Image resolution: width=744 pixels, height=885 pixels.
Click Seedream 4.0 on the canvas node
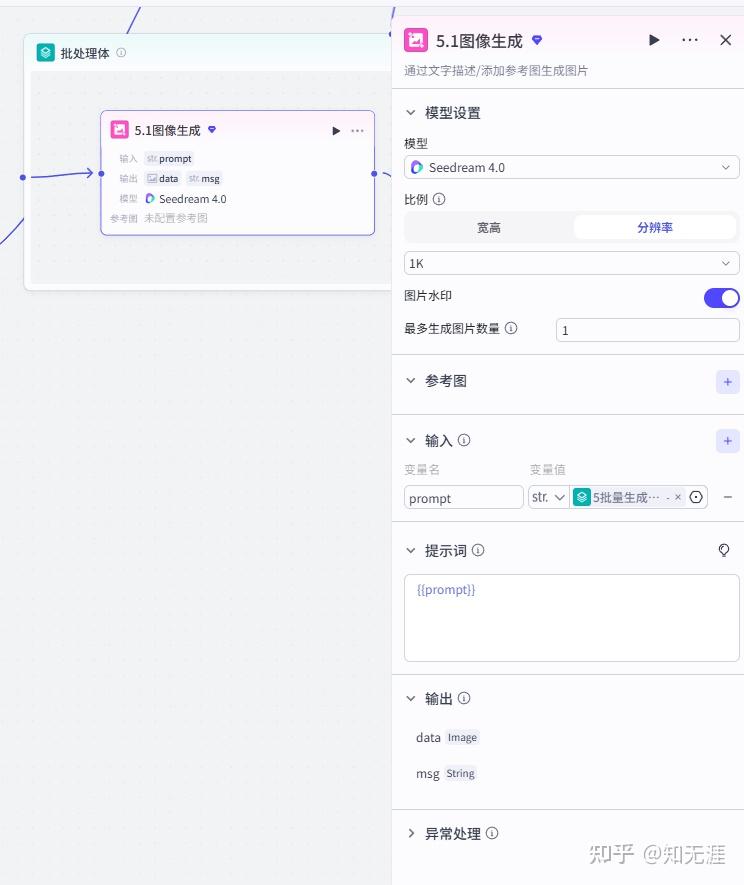click(x=186, y=199)
